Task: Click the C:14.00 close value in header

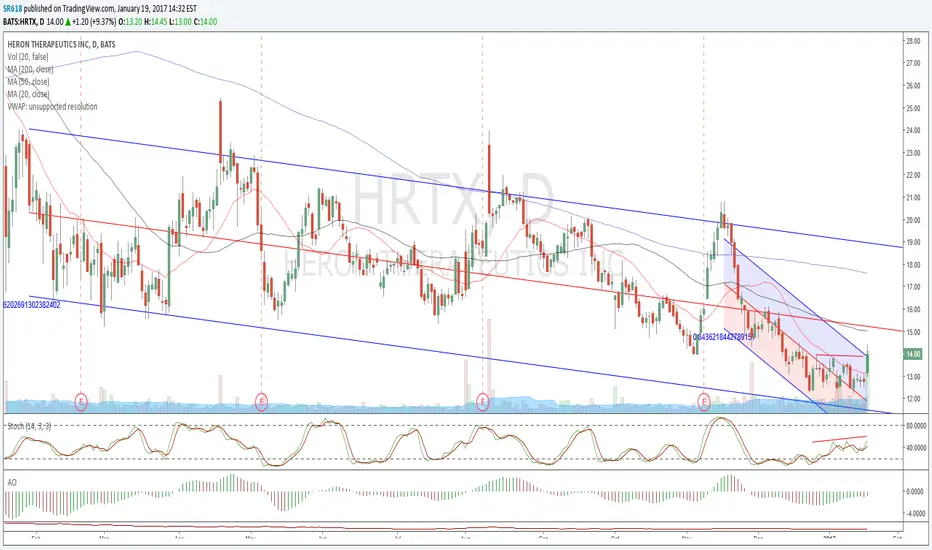Action: coord(206,22)
